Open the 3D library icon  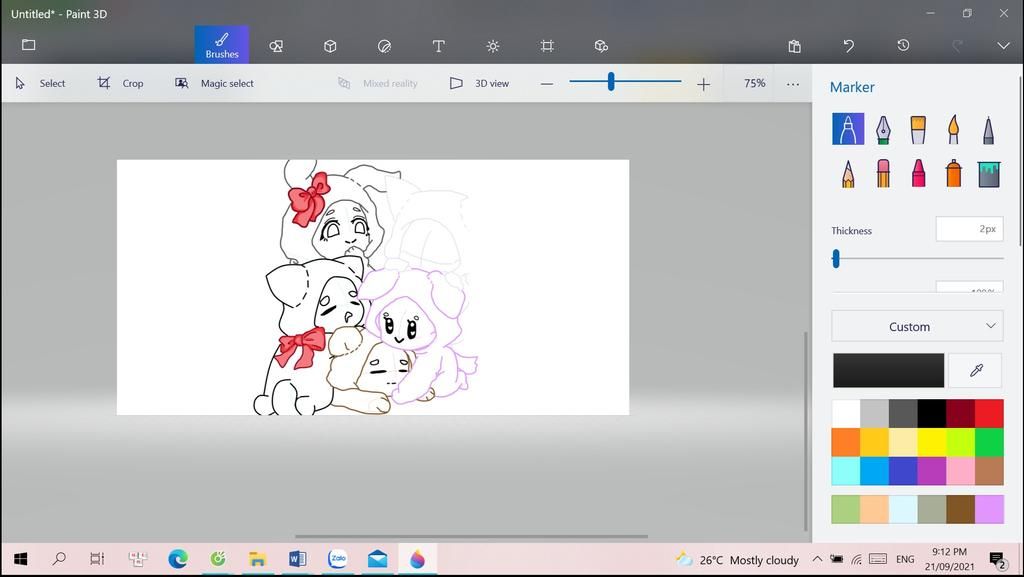[601, 46]
